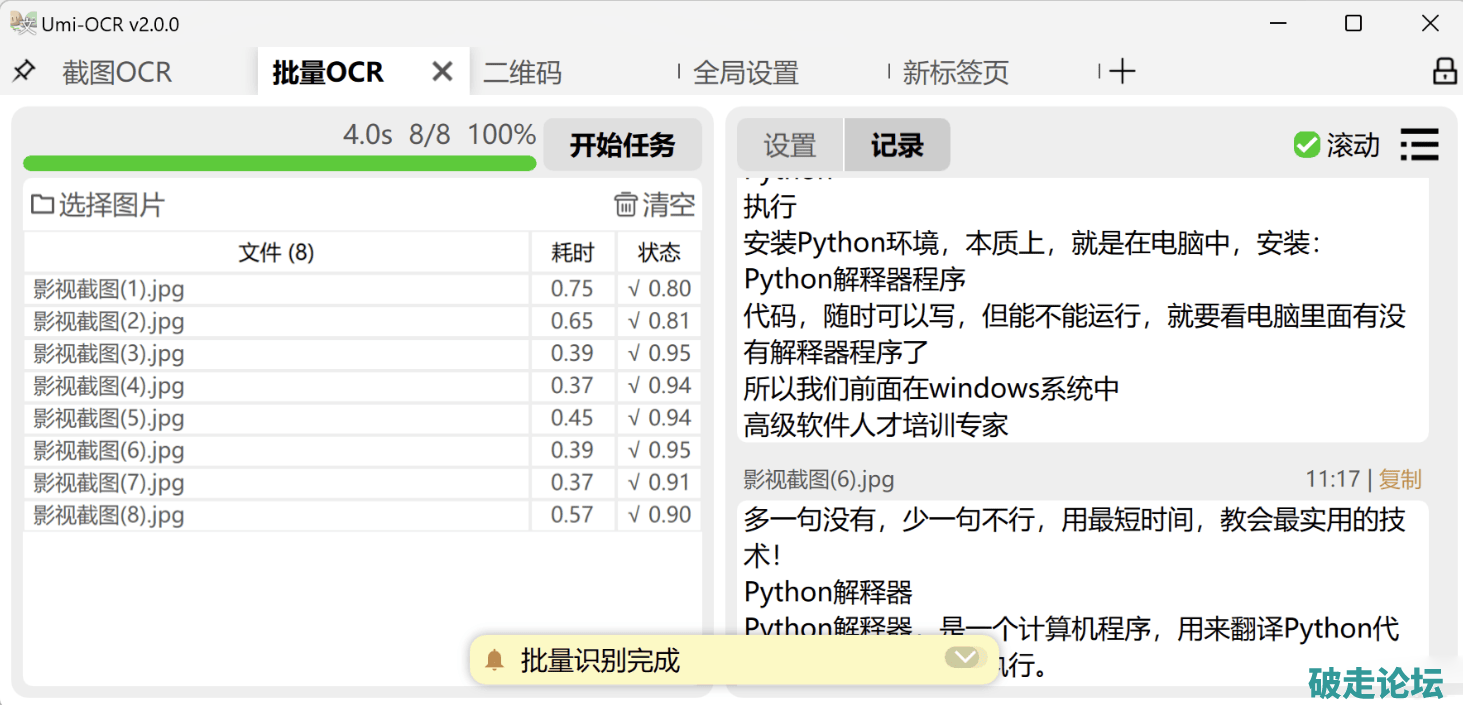Select file 影视截图(3).jpg in list
The width and height of the screenshot is (1463, 705).
click(x=109, y=354)
